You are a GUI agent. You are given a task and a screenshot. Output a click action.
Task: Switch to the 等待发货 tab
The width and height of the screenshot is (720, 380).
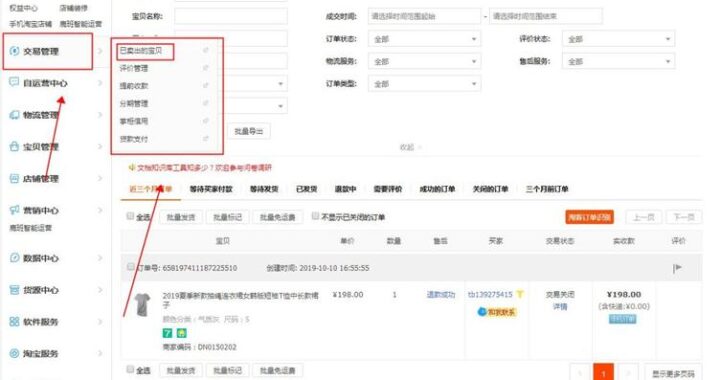(x=264, y=189)
